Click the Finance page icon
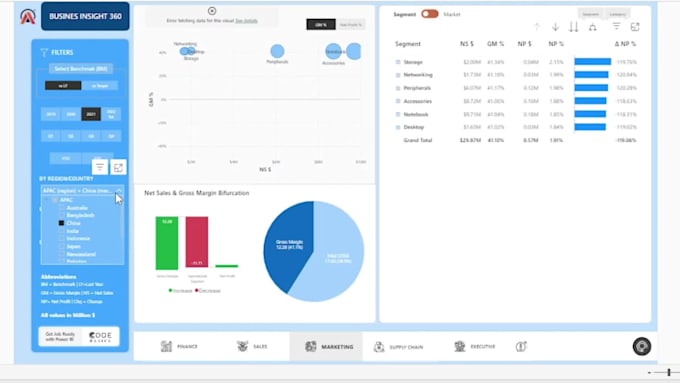Viewport: 680px width, 383px height. point(167,346)
